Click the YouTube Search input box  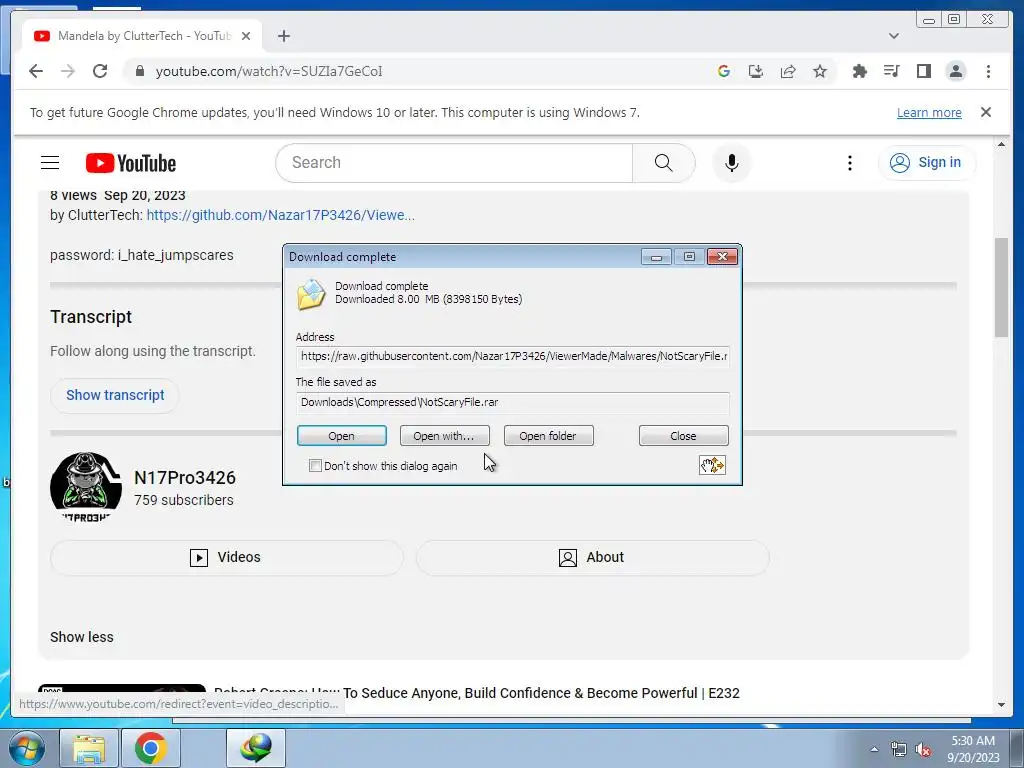pyautogui.click(x=454, y=163)
